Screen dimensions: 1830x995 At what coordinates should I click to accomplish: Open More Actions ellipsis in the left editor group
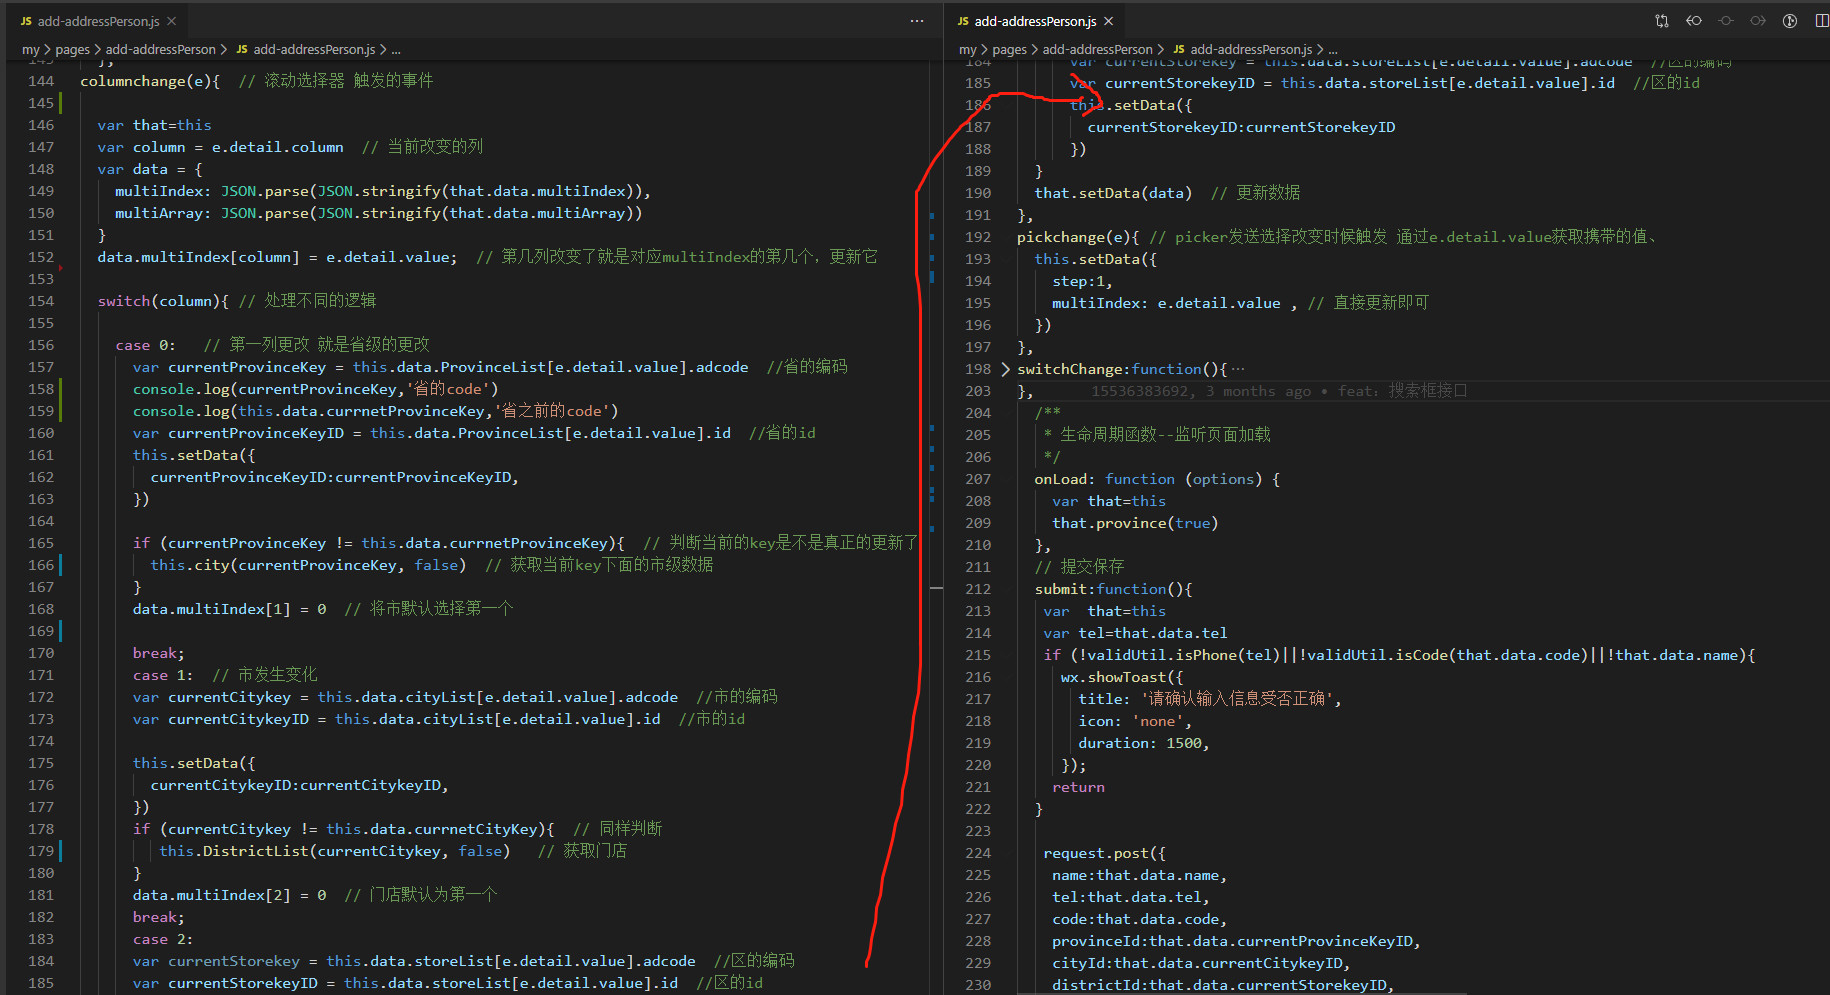(x=917, y=21)
